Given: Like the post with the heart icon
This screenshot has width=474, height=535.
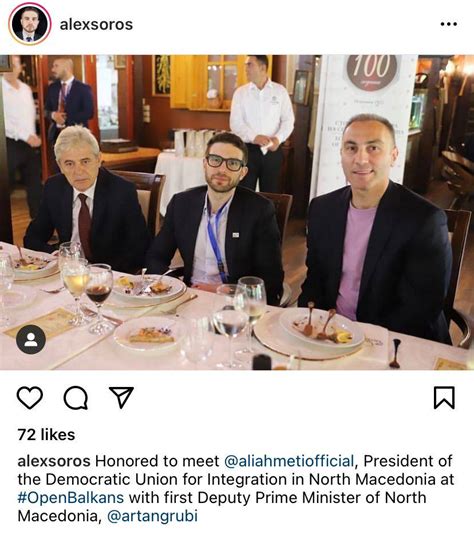Looking at the screenshot, I should [30, 397].
